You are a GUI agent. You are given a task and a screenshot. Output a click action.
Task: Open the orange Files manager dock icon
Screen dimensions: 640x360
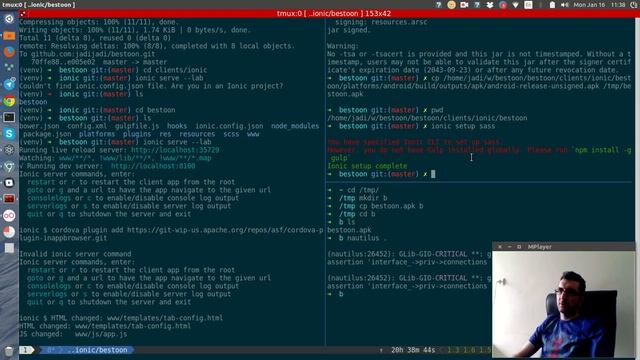9,36
